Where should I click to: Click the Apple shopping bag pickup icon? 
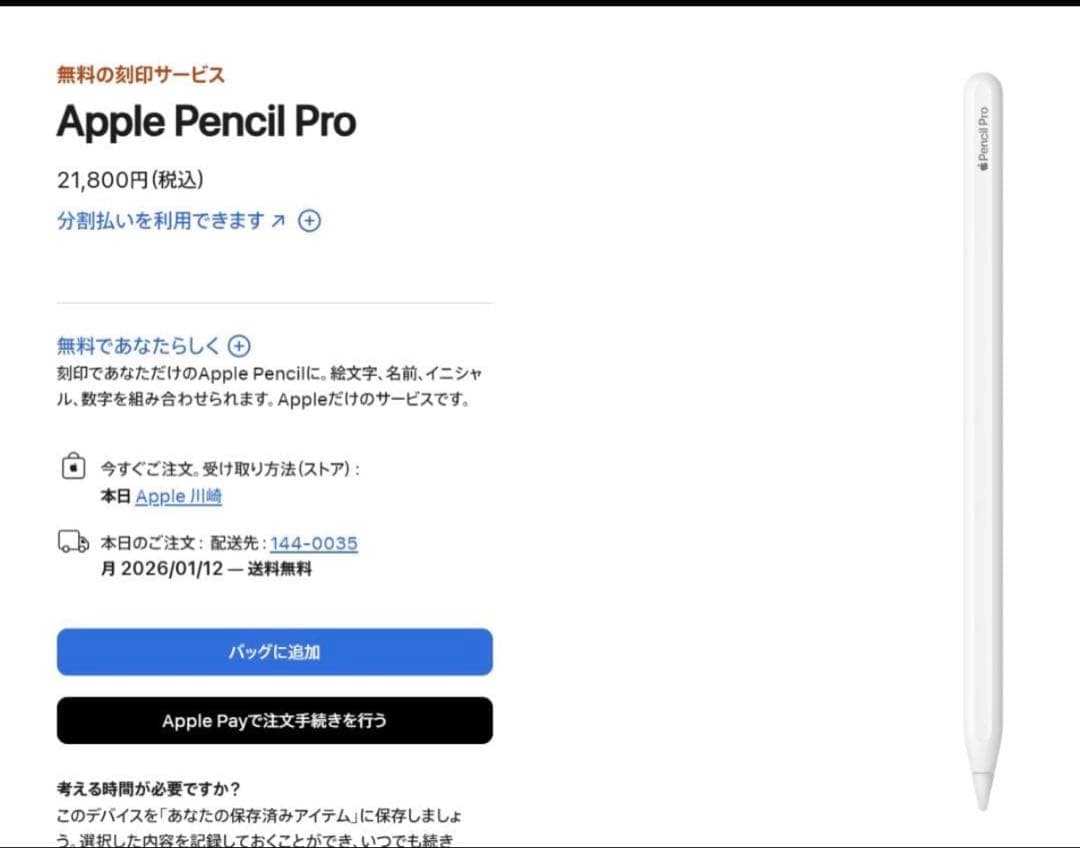click(73, 466)
